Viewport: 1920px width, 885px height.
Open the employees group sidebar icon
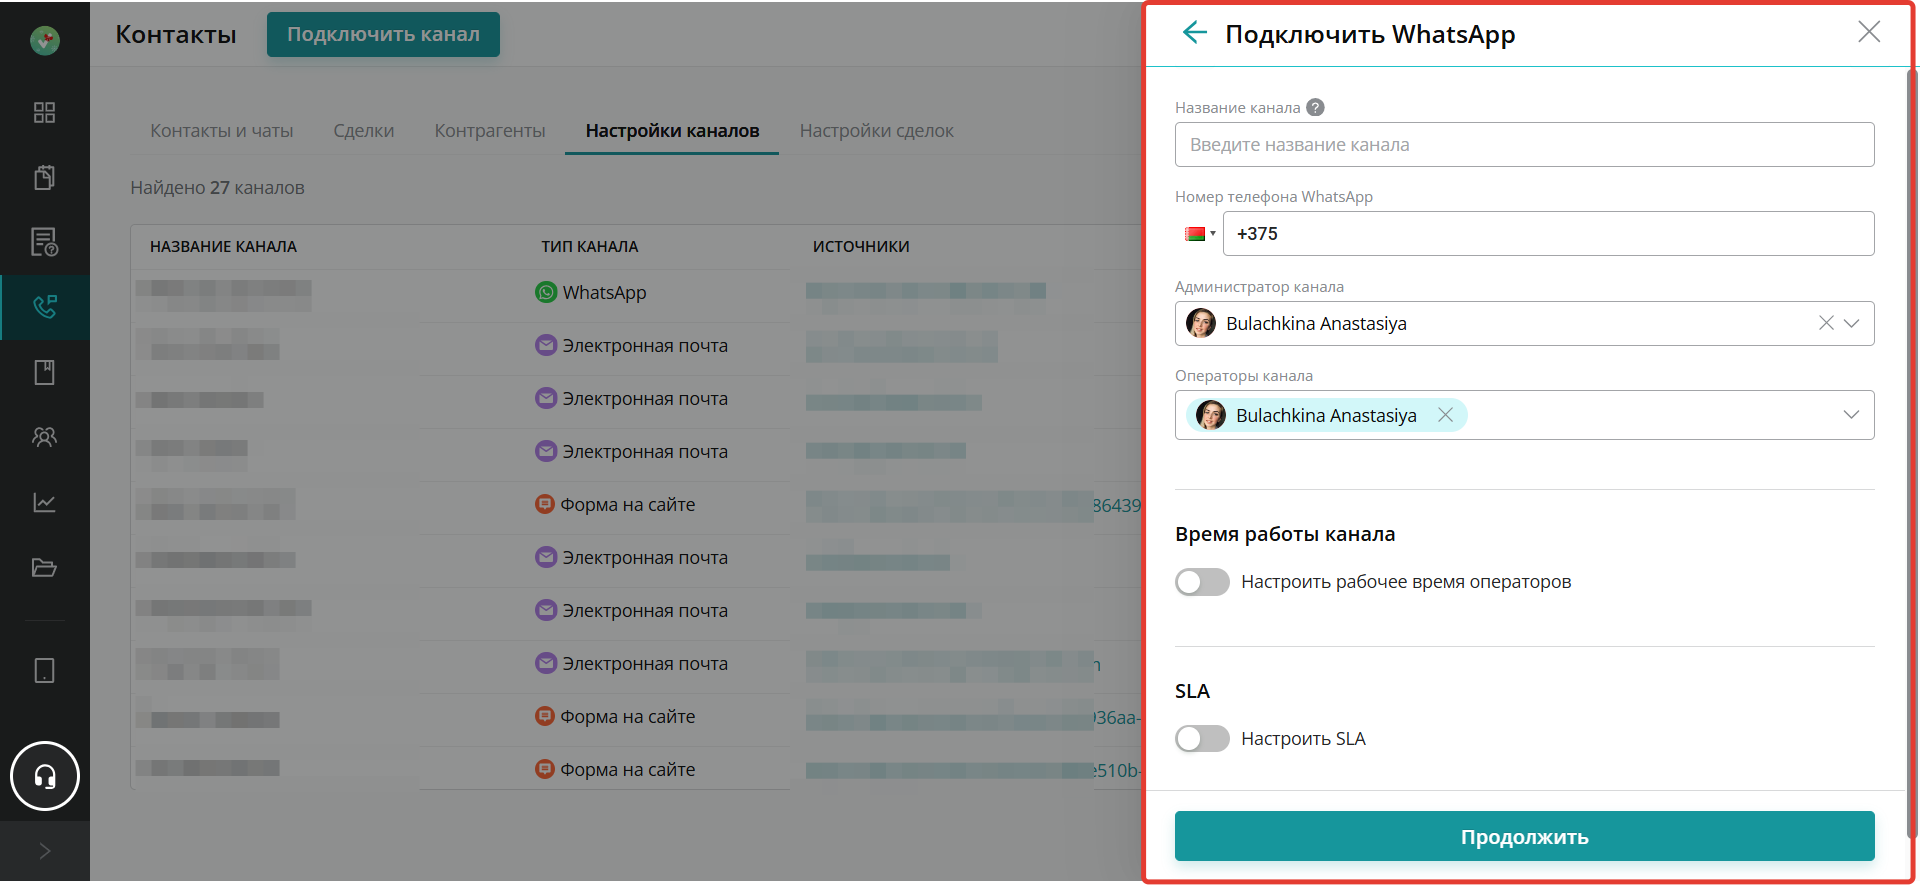pos(44,437)
